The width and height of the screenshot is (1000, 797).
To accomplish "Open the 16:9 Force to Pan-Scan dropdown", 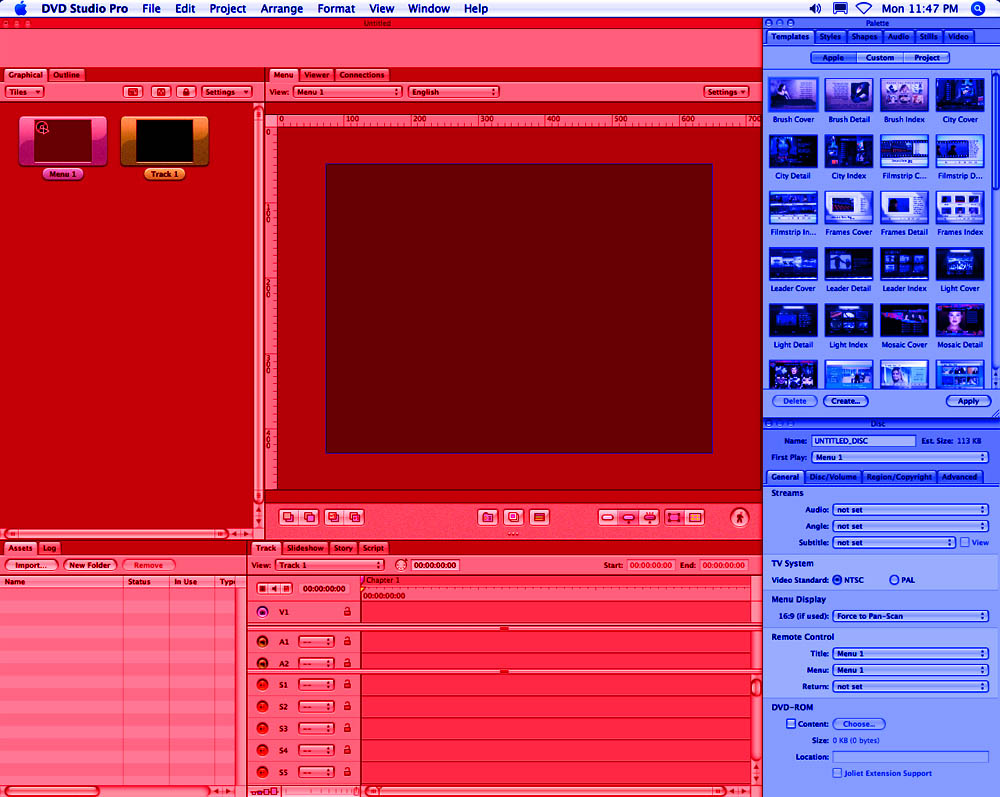I will tap(910, 616).
